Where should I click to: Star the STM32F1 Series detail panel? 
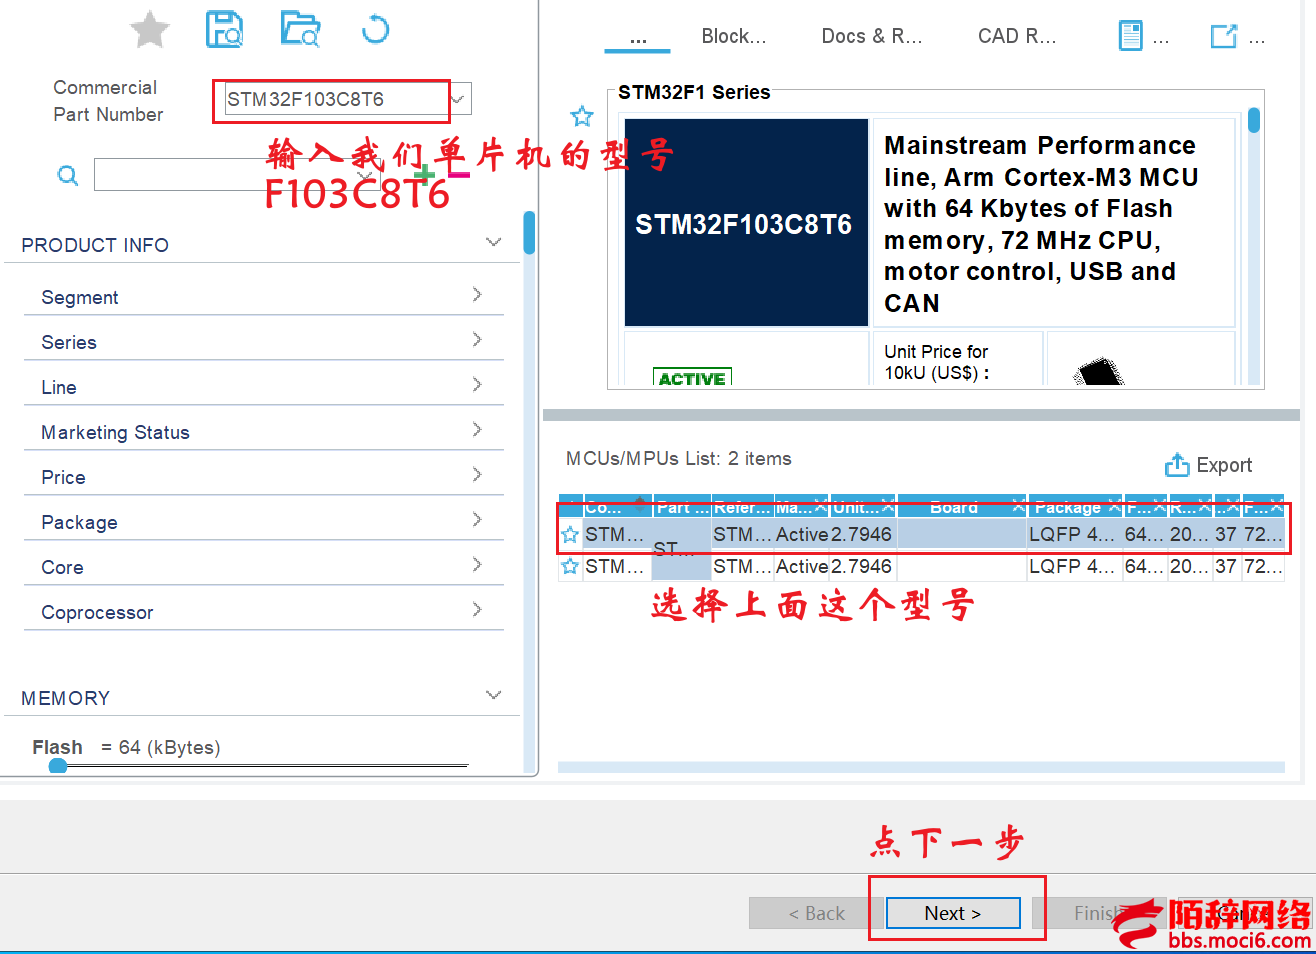[582, 117]
